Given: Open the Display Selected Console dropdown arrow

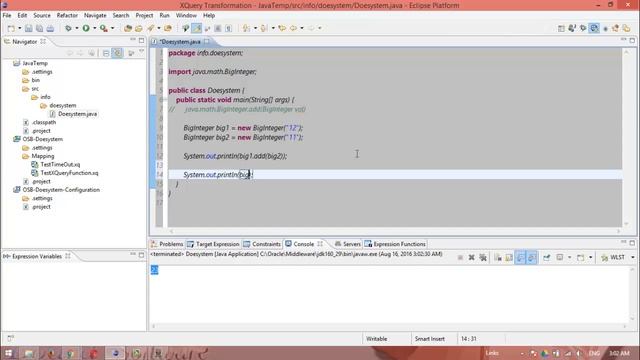Looking at the screenshot, I should (569, 257).
